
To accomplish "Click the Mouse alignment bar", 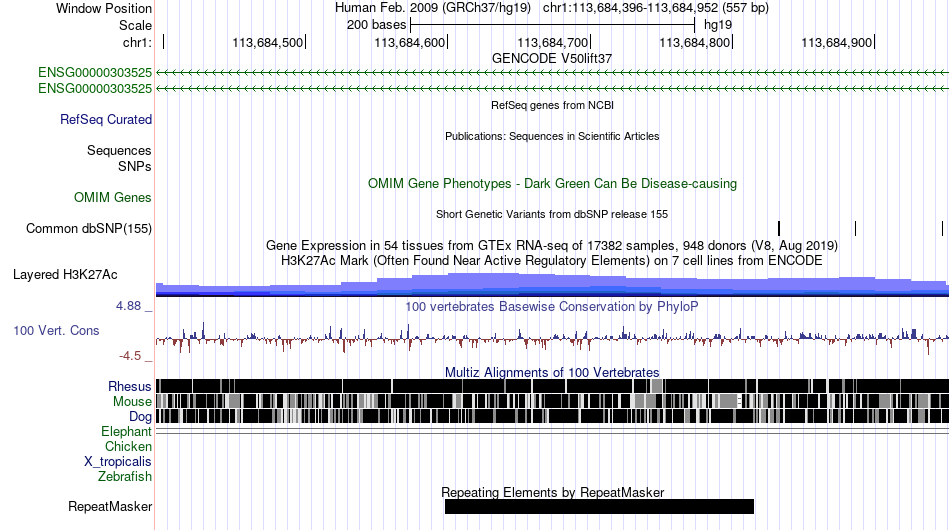I will 552,401.
